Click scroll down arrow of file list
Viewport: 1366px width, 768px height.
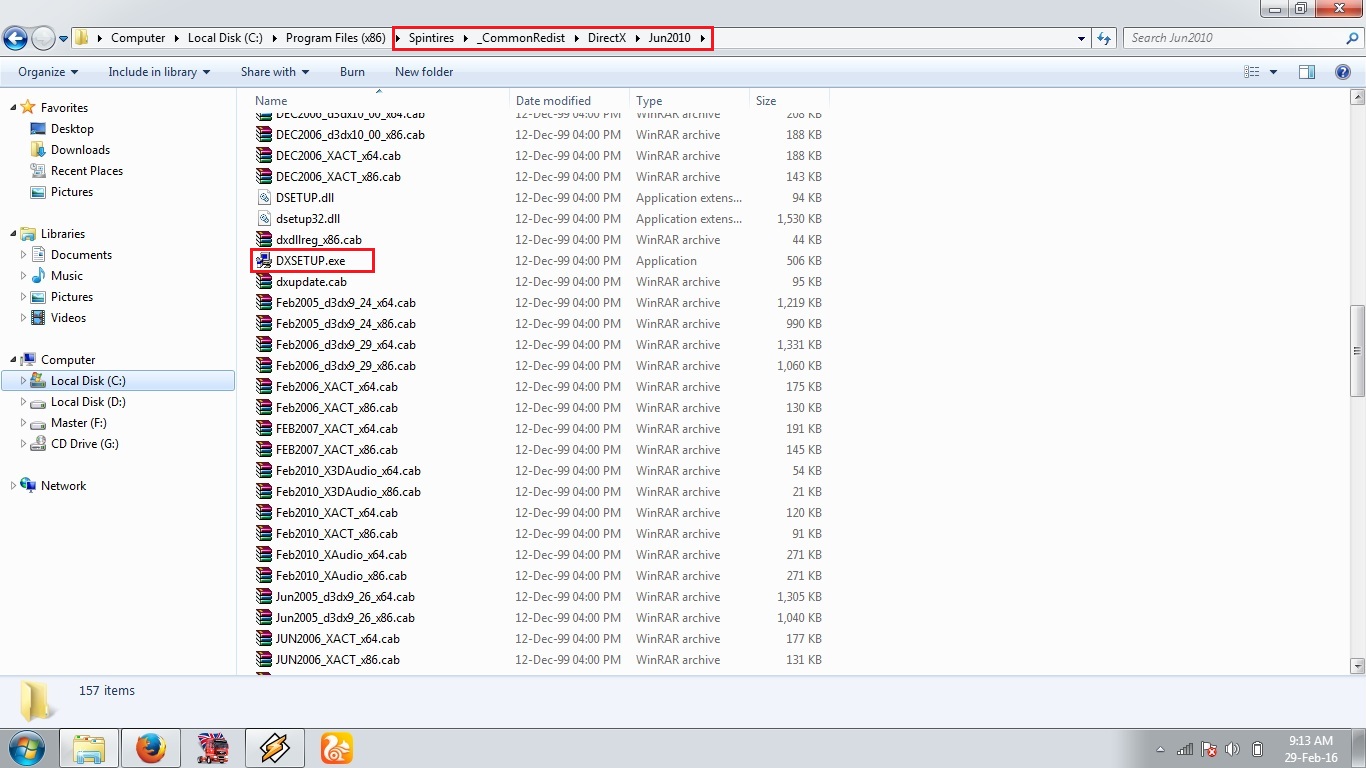point(1357,666)
